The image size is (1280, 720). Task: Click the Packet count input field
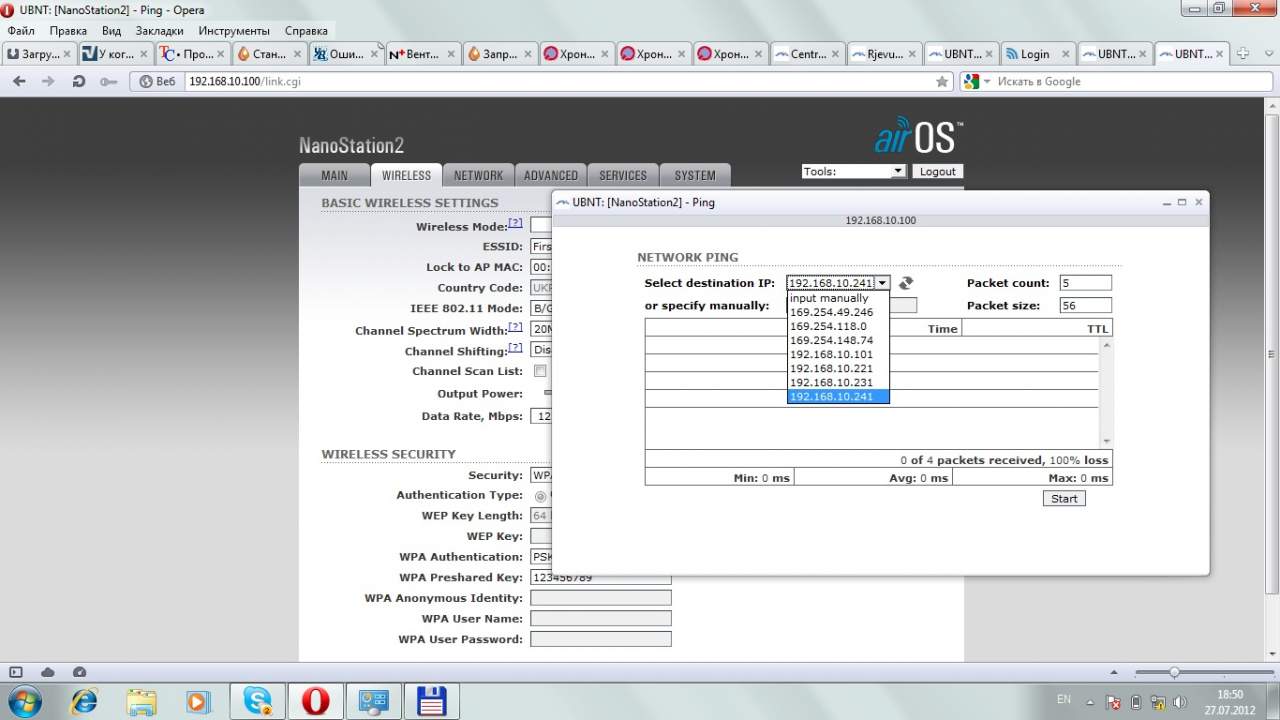point(1086,283)
